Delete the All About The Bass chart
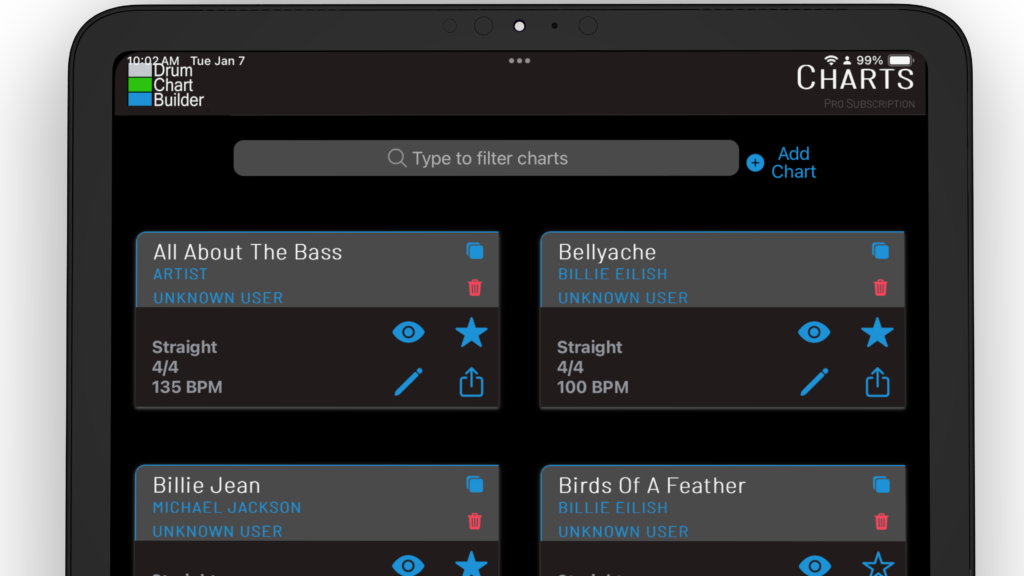Viewport: 1024px width, 576px height. [475, 288]
